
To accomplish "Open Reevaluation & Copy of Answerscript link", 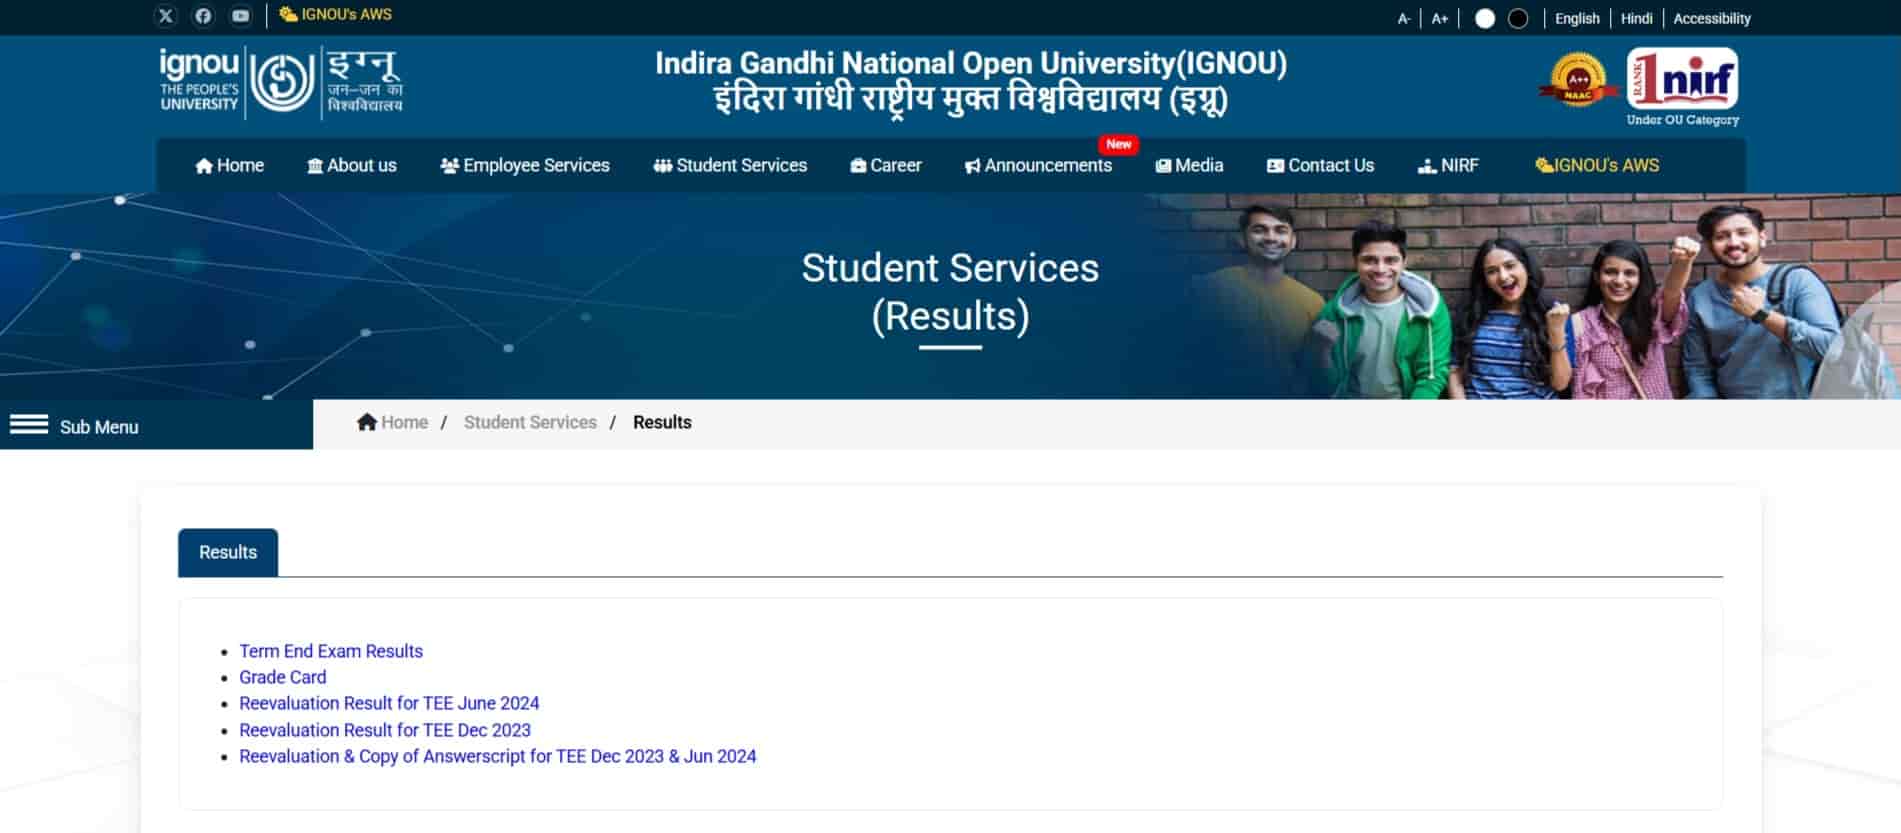I will pos(498,756).
